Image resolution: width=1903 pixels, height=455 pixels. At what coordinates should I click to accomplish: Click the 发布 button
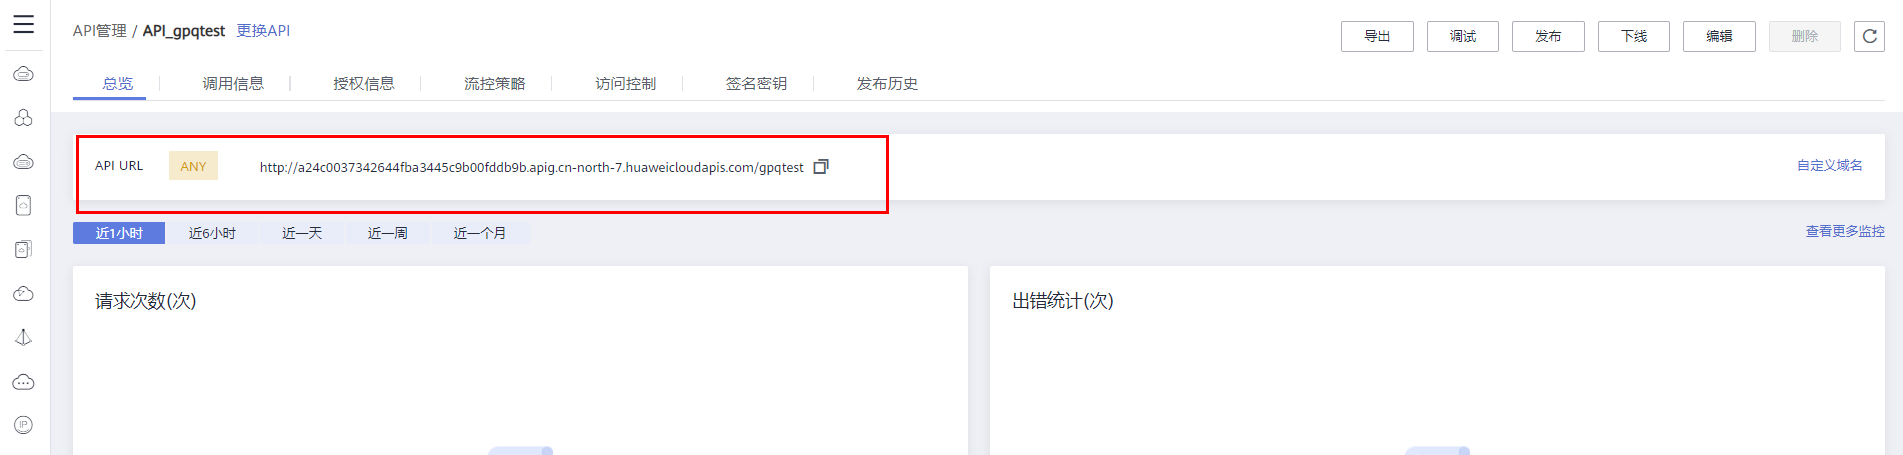coord(1548,36)
